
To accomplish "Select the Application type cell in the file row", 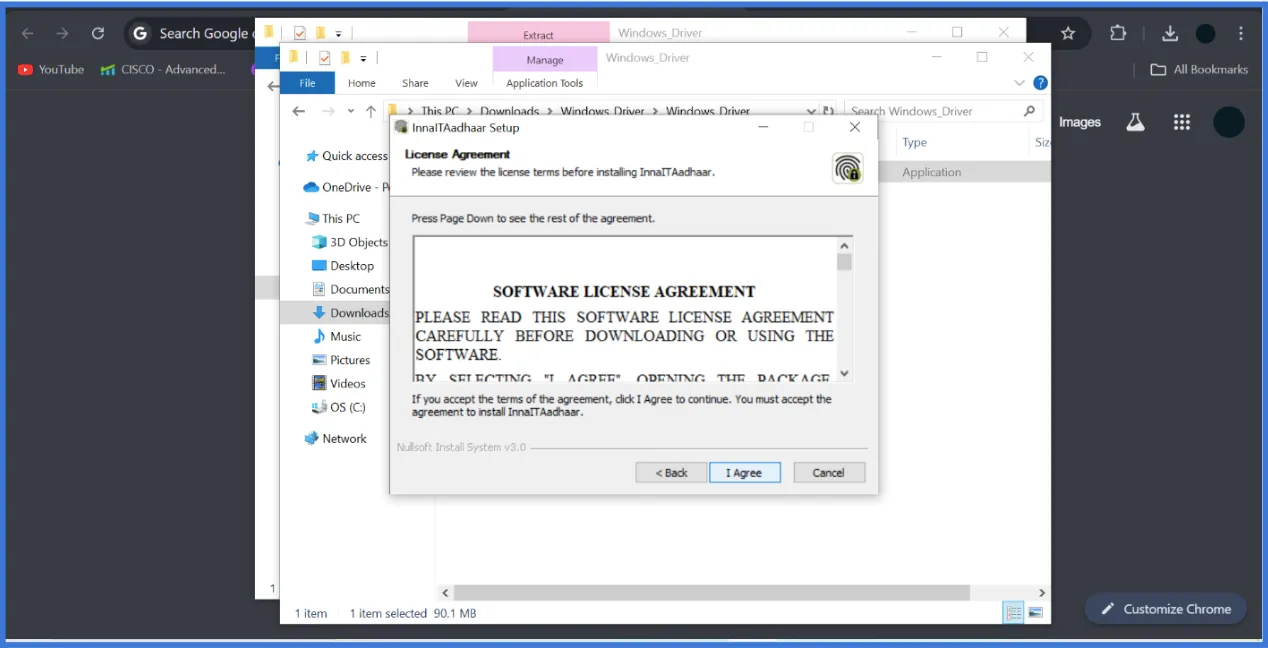I will [x=931, y=172].
